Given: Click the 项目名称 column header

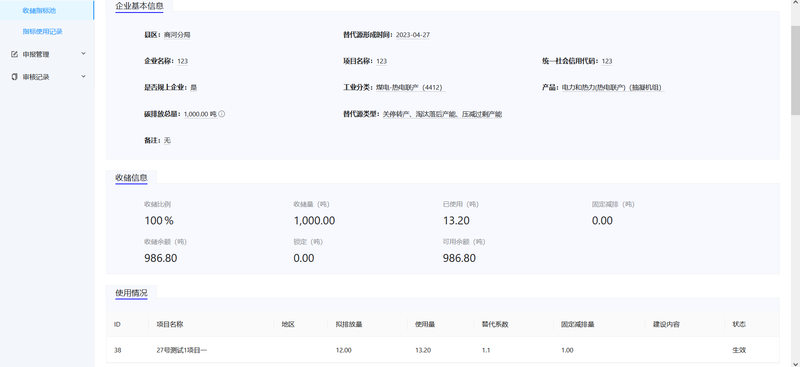Looking at the screenshot, I should (x=170, y=325).
